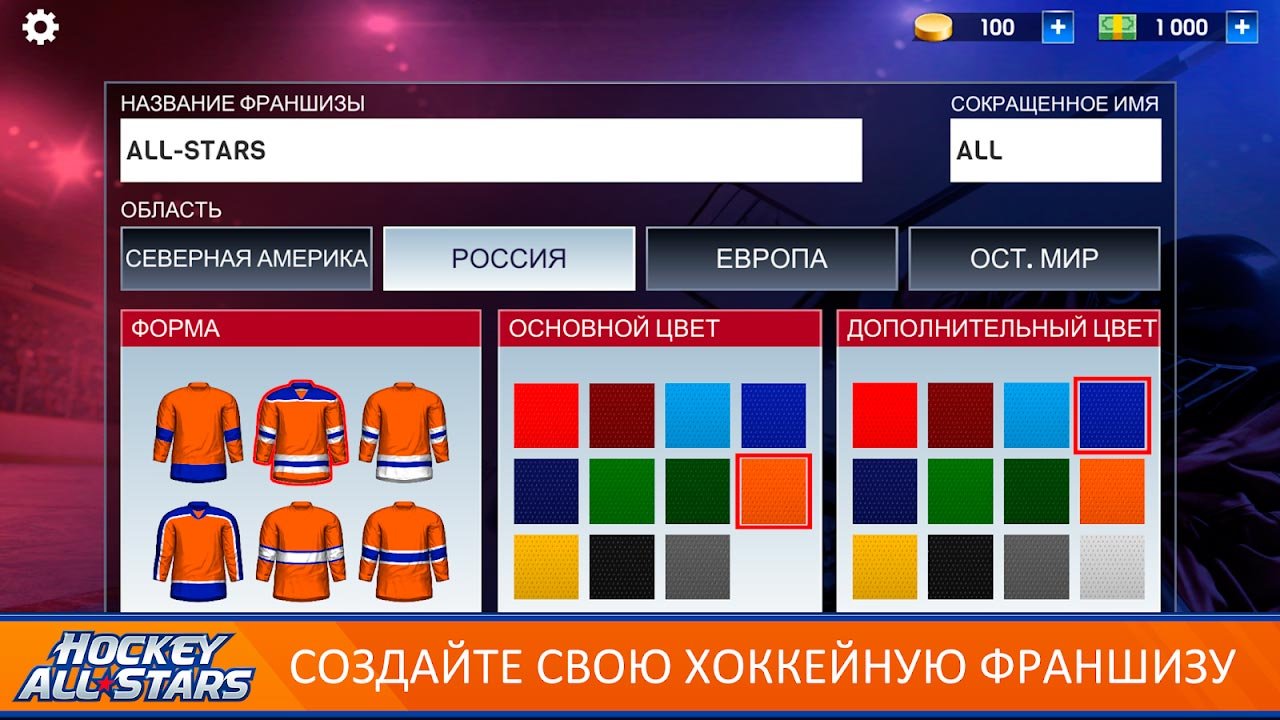
Task: Select the bottom-right jersey with the blue stripe
Action: (x=402, y=550)
